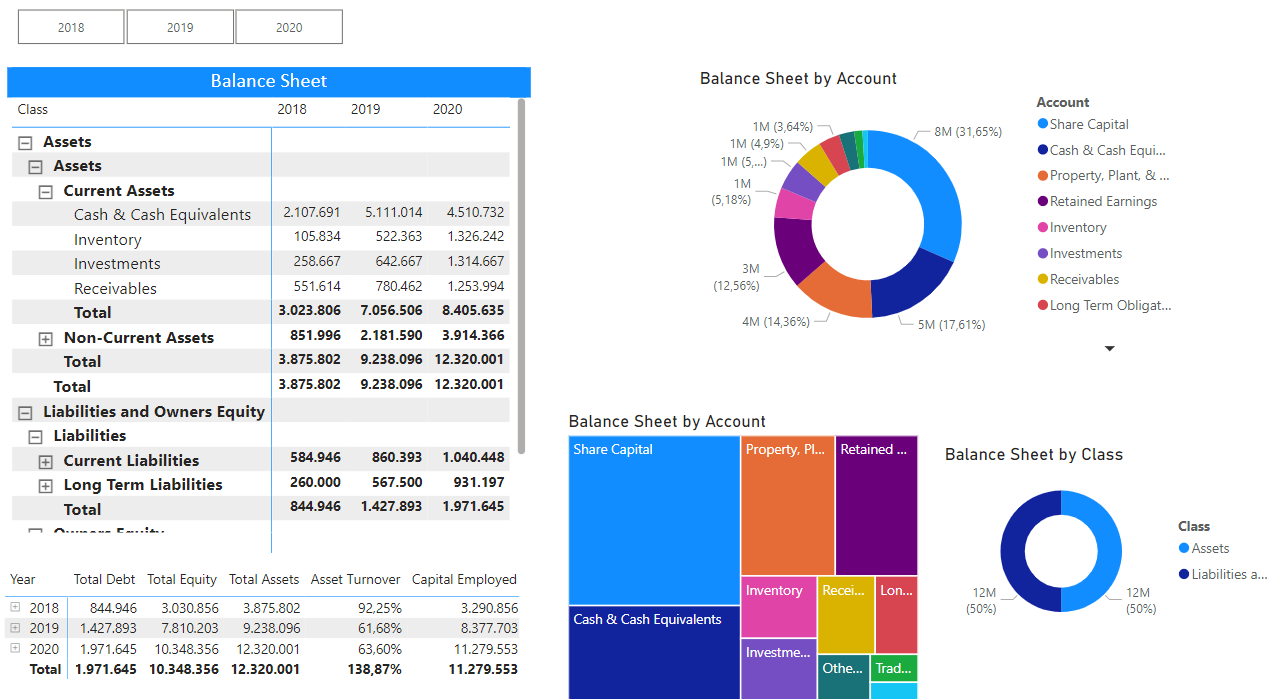Viewport: 1279px width, 699px height.
Task: Sort by Total Equity column header
Action: (182, 579)
